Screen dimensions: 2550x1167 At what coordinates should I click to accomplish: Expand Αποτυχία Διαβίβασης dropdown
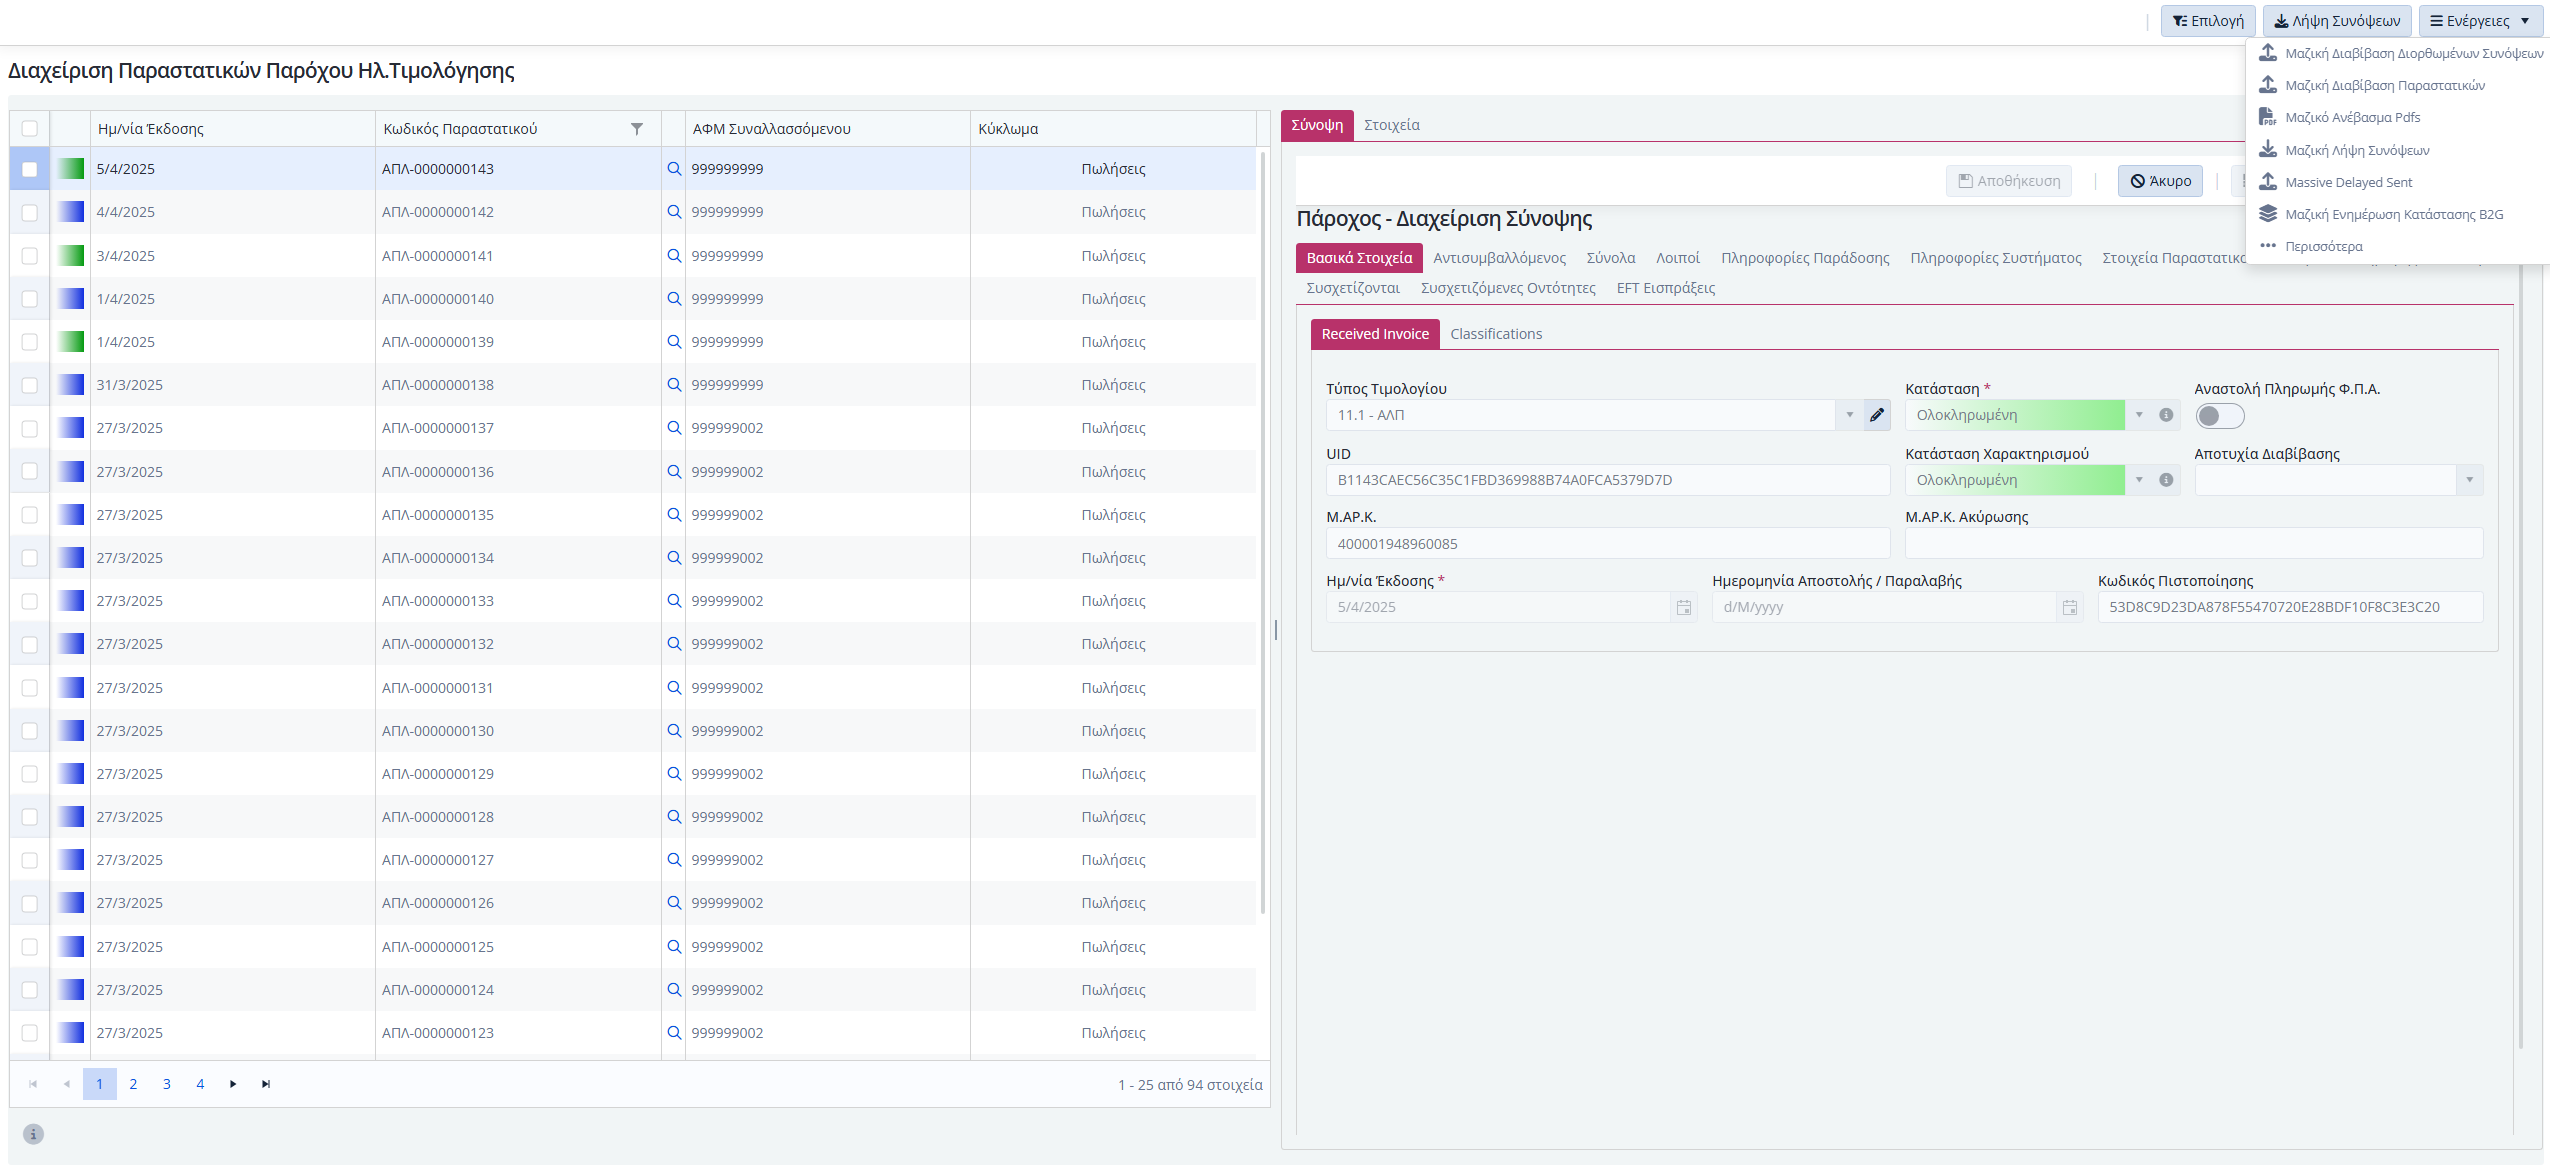click(x=2469, y=480)
